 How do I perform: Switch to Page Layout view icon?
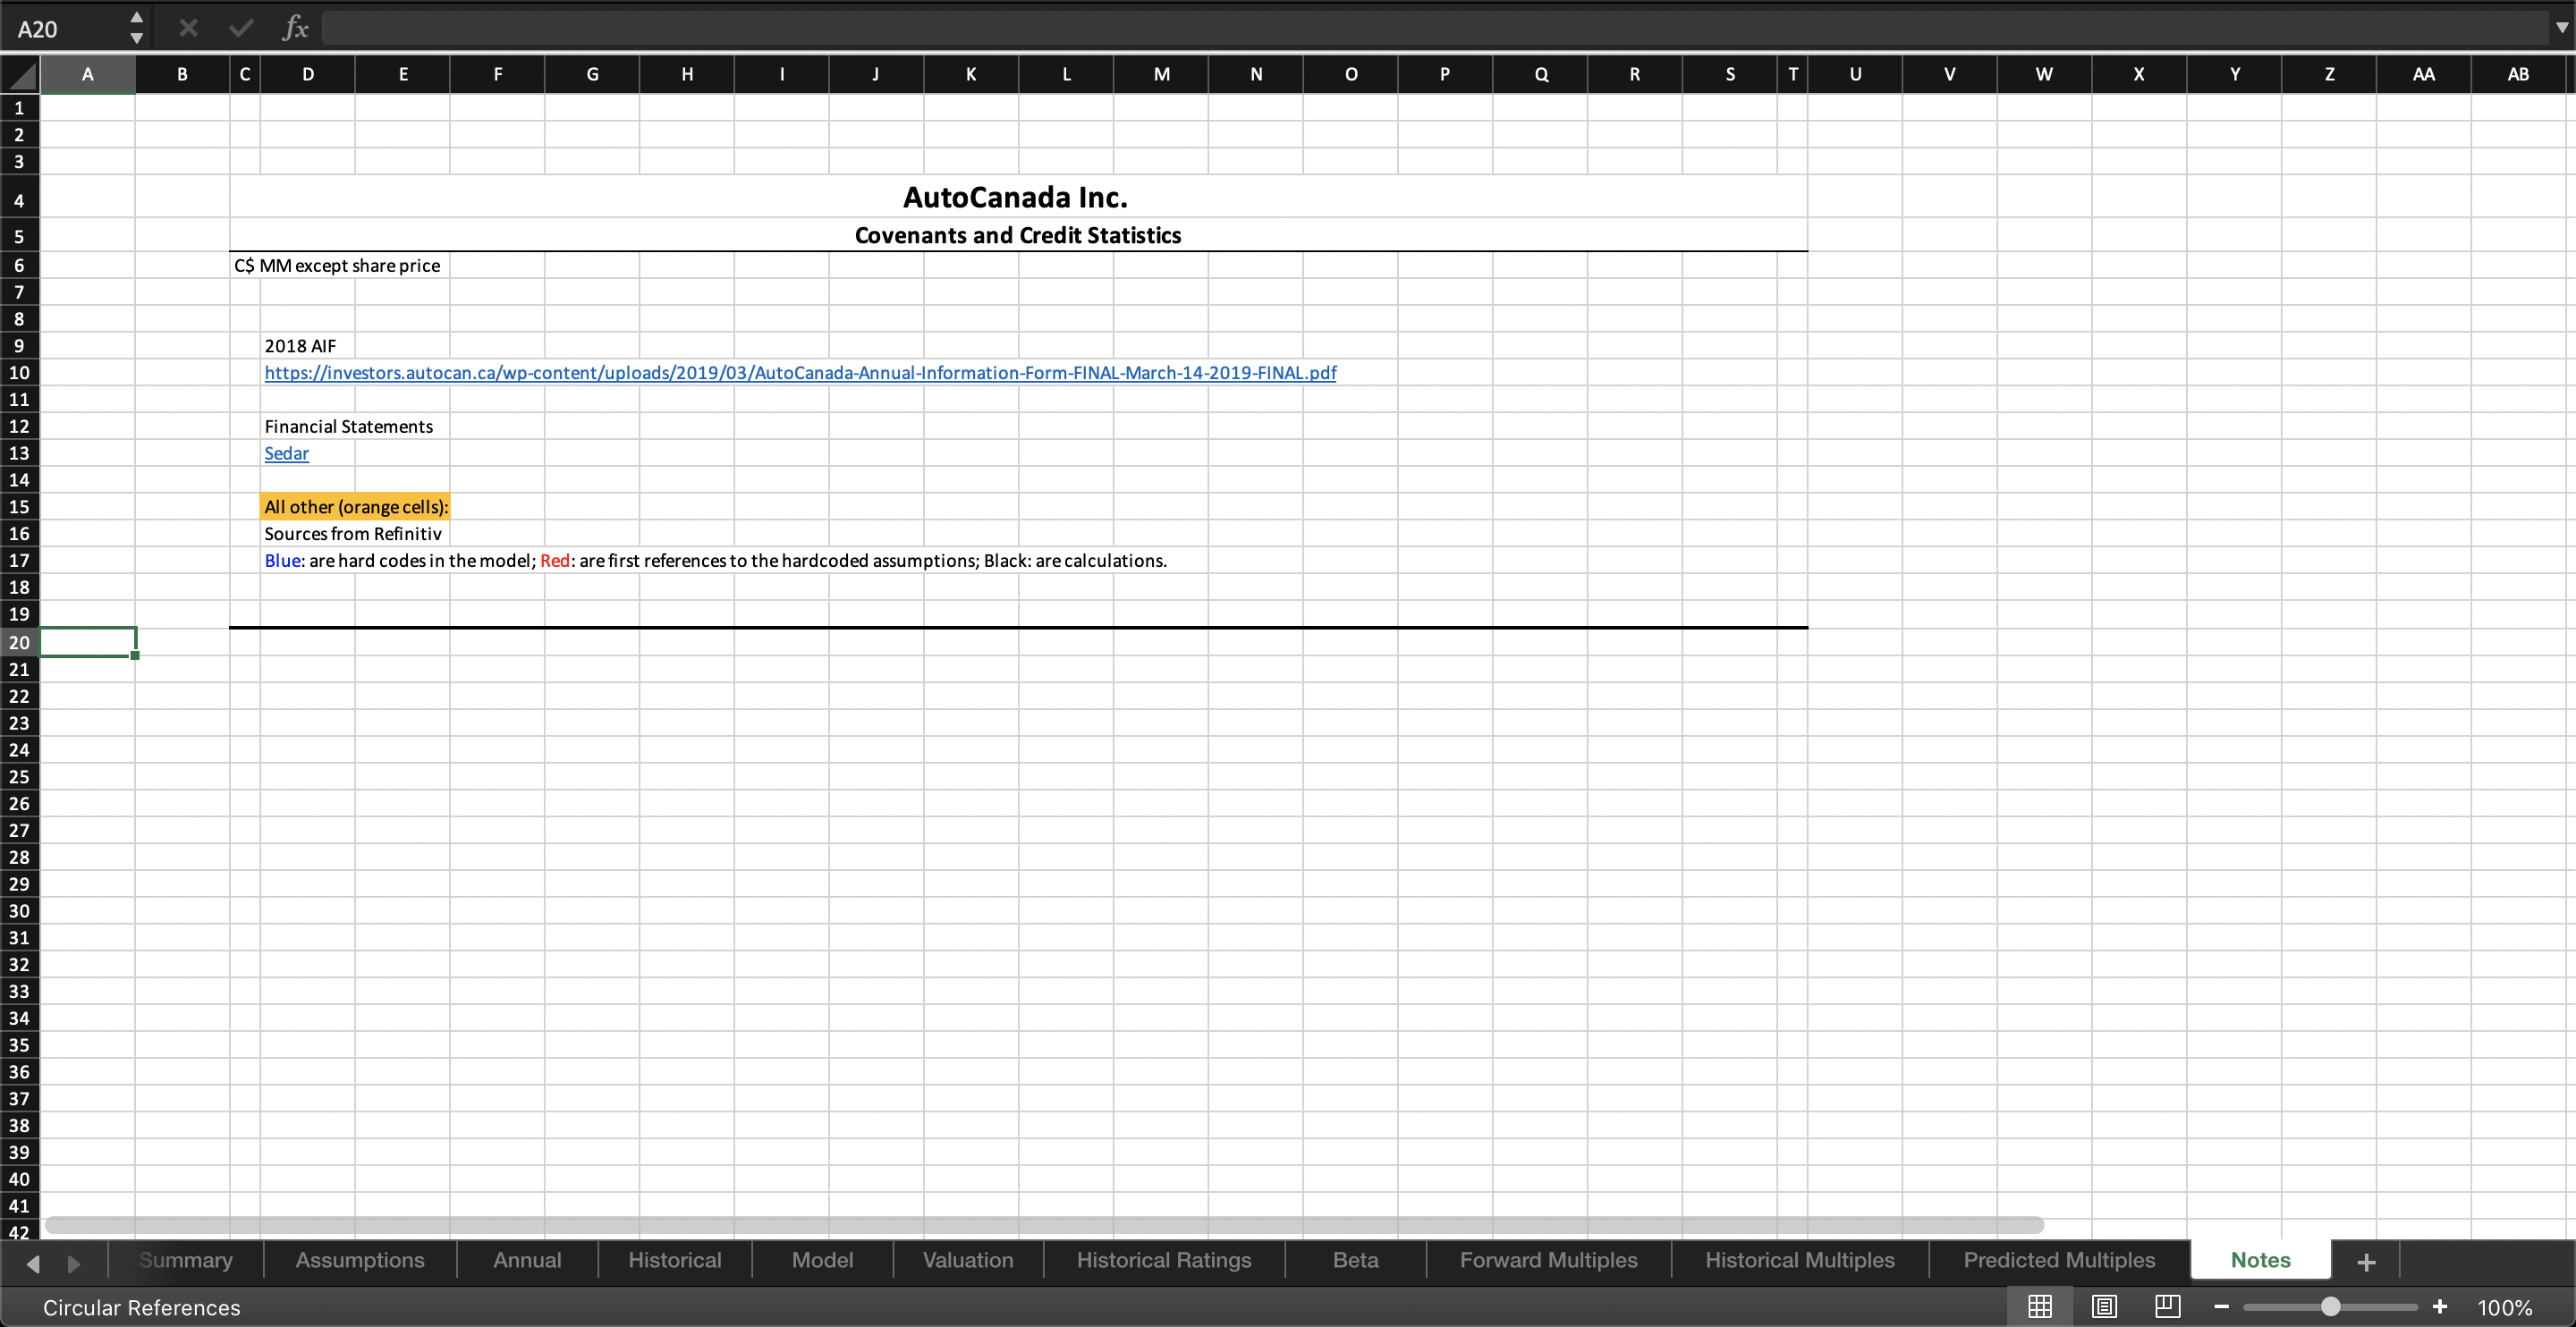pos(2104,1306)
